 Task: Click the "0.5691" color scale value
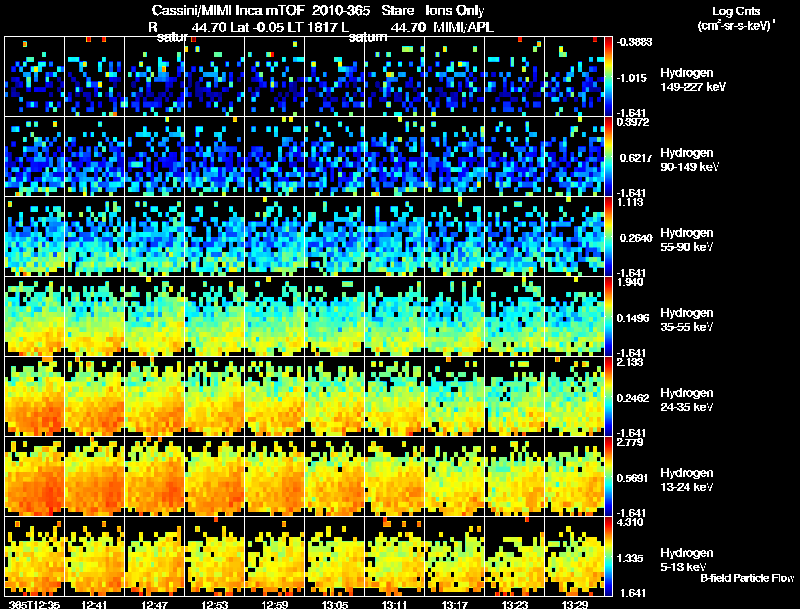(633, 478)
